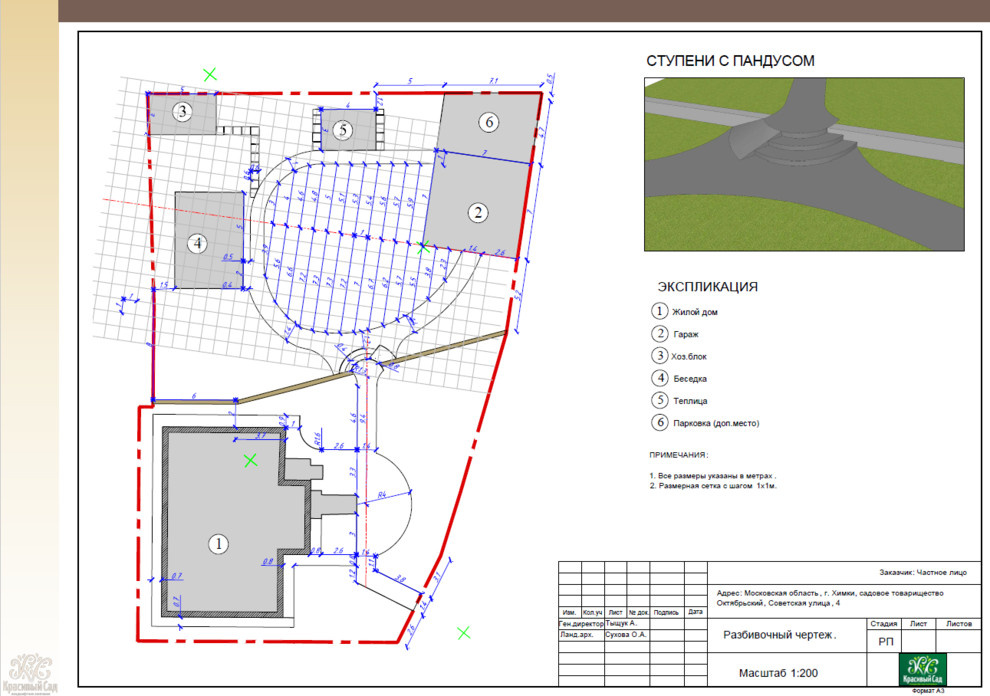
Task: Click legend circle number 3 under ЭКСПЛИКАЦИЯ
Action: point(659,356)
